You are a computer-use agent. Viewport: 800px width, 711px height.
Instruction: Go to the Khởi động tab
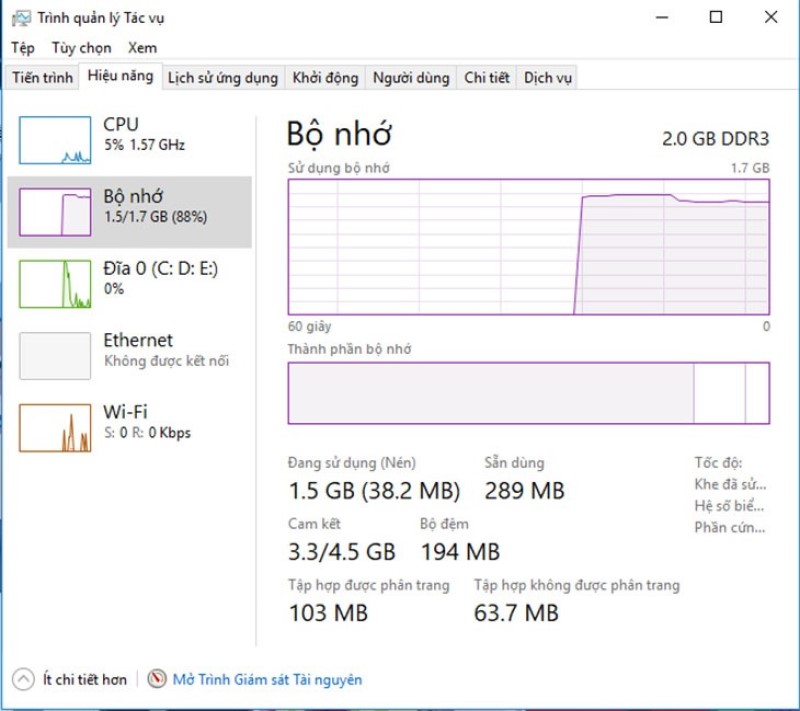(325, 78)
